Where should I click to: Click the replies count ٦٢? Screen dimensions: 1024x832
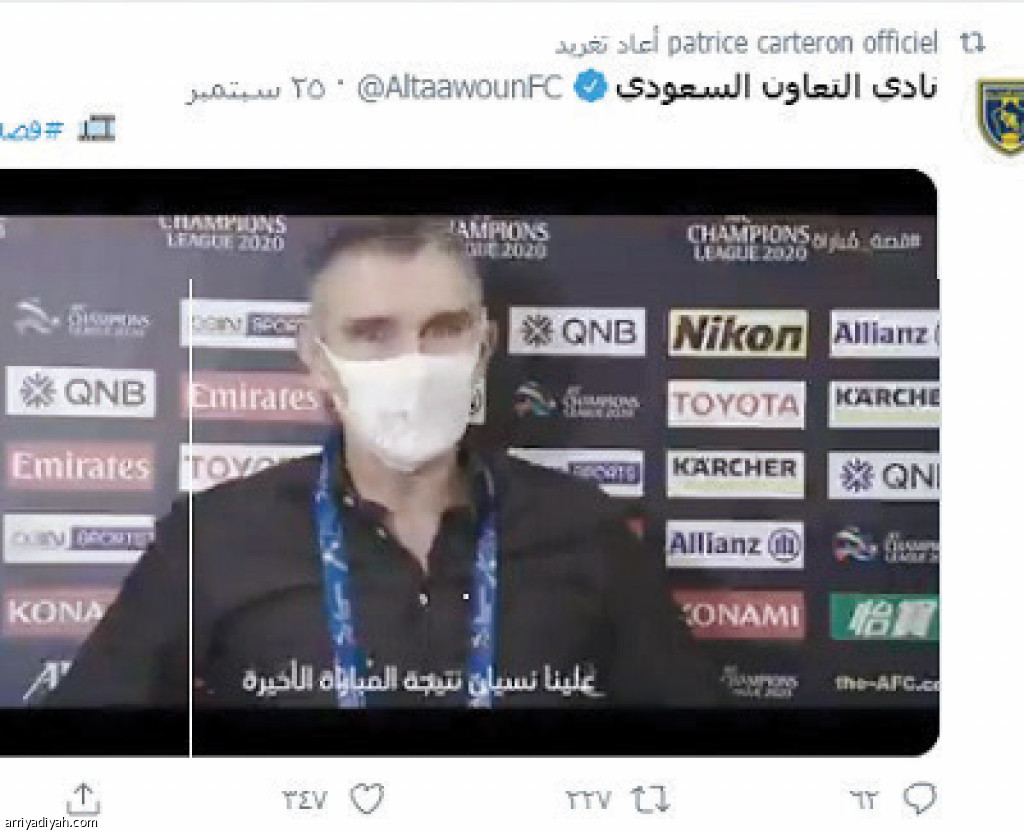tap(865, 799)
